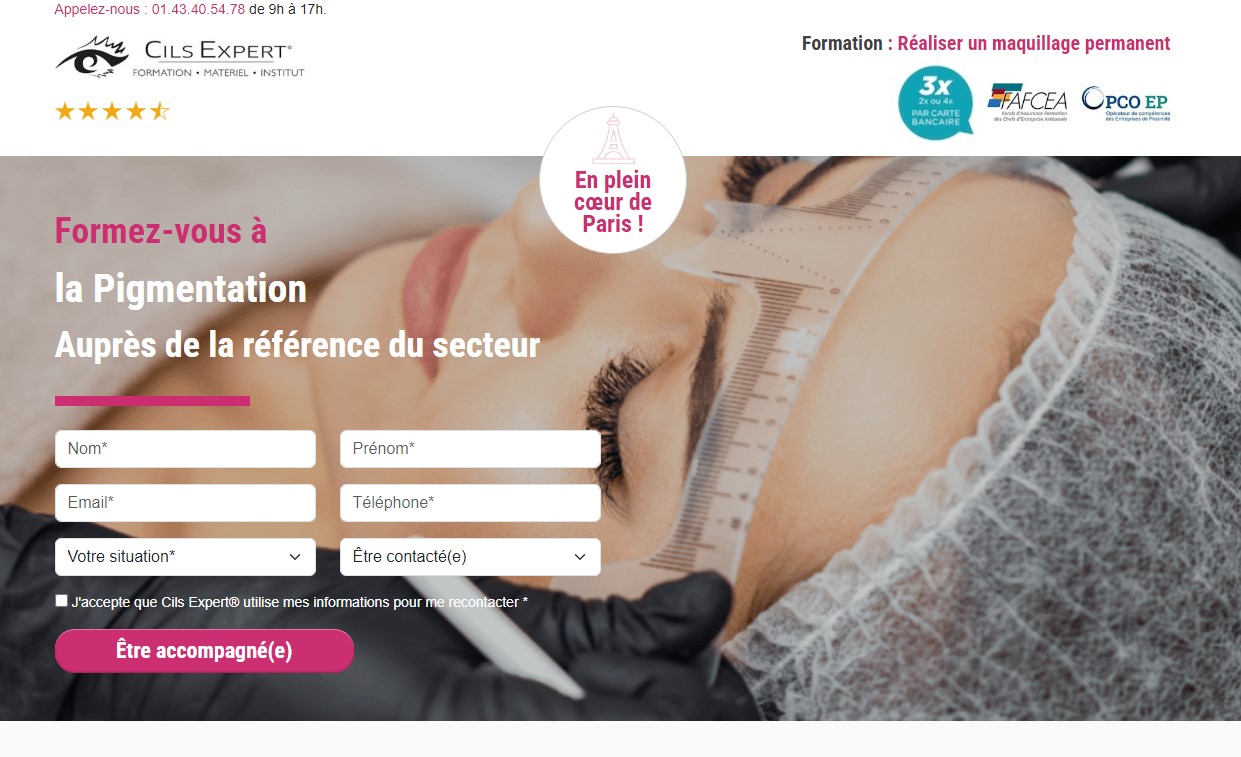Select the Email input field
The height and width of the screenshot is (757, 1241).
185,503
